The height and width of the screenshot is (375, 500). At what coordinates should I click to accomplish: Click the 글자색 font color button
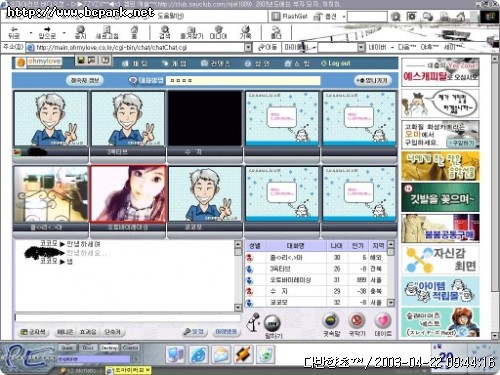point(34,332)
